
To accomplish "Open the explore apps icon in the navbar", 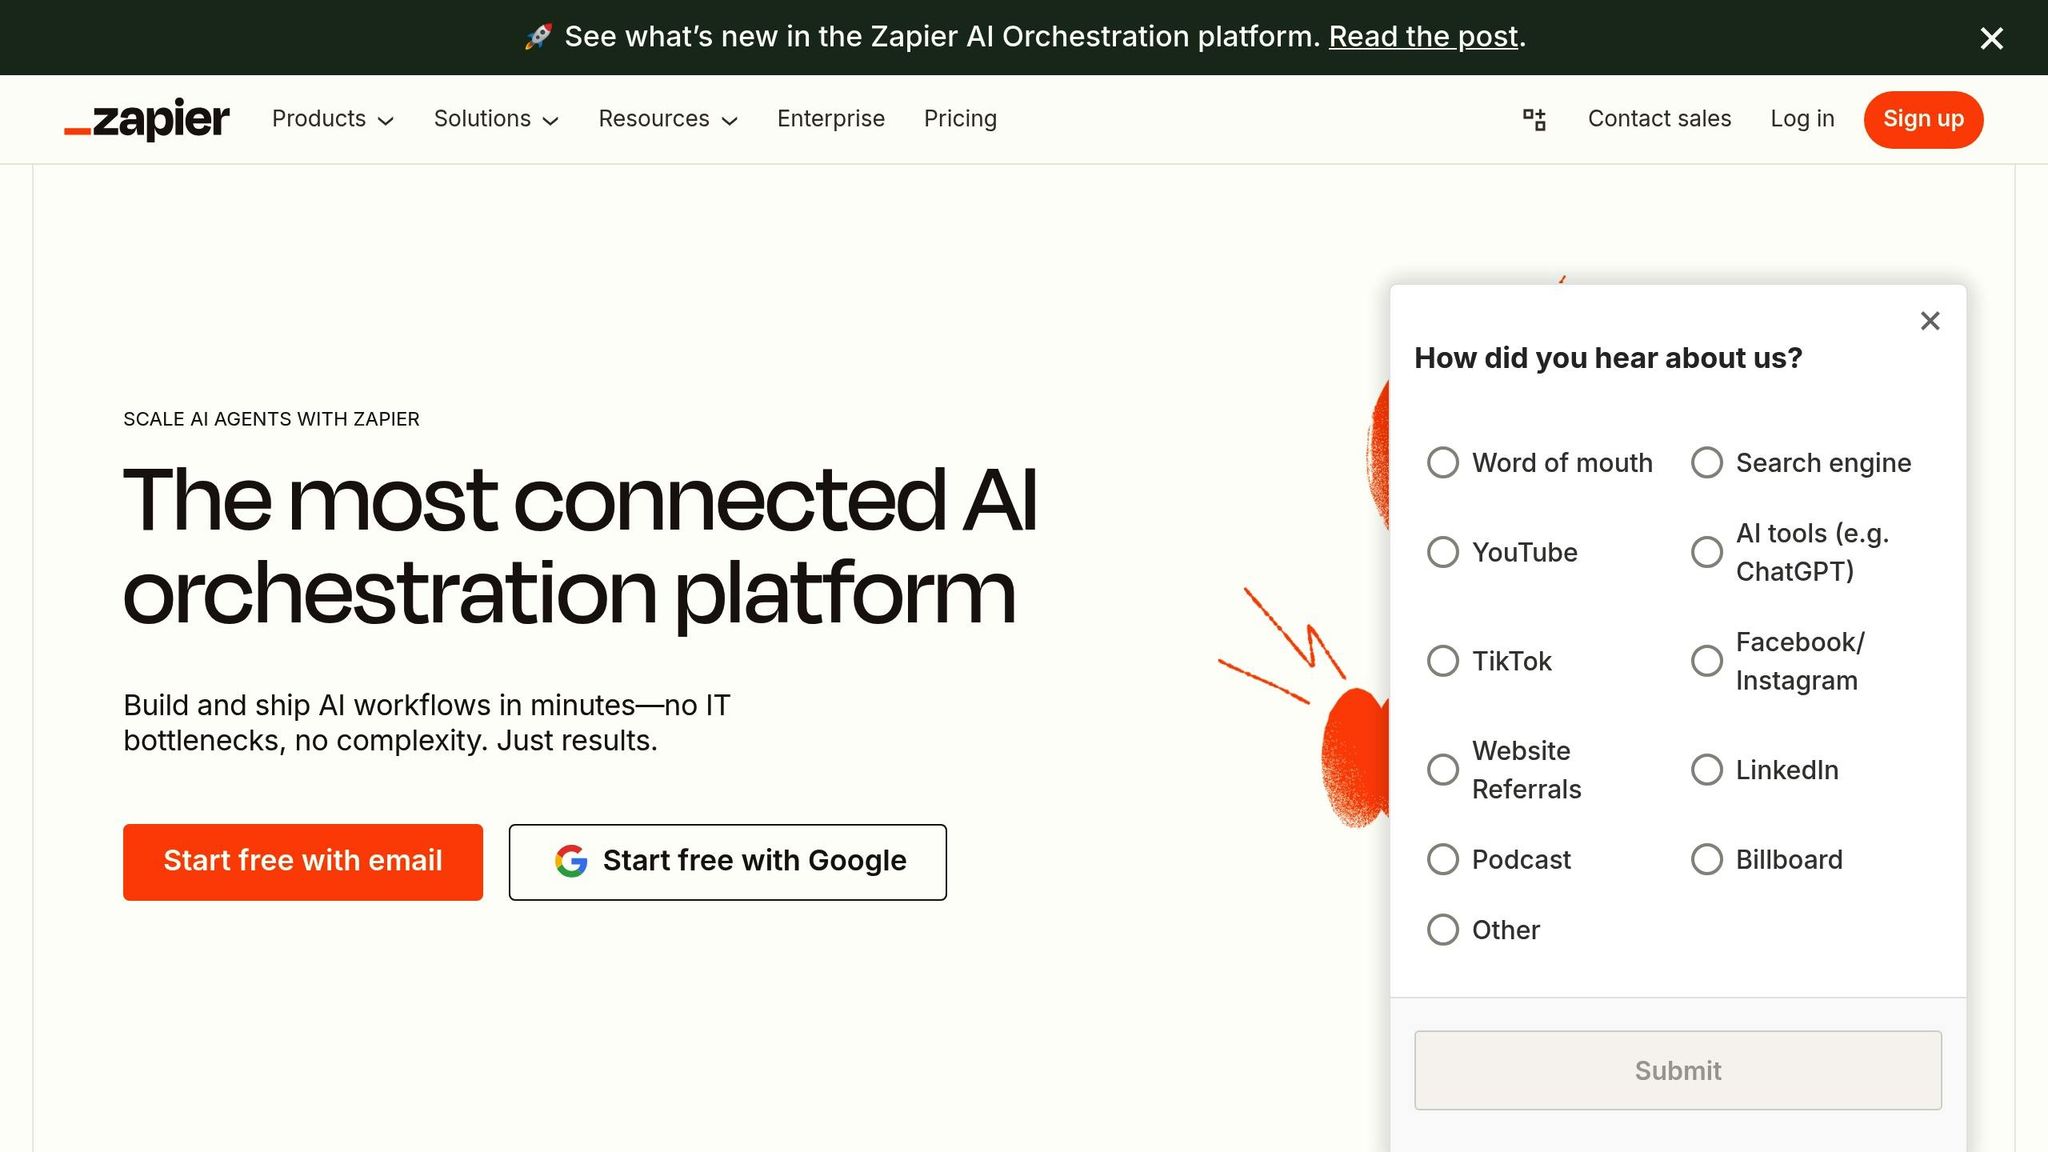I will click(1534, 119).
